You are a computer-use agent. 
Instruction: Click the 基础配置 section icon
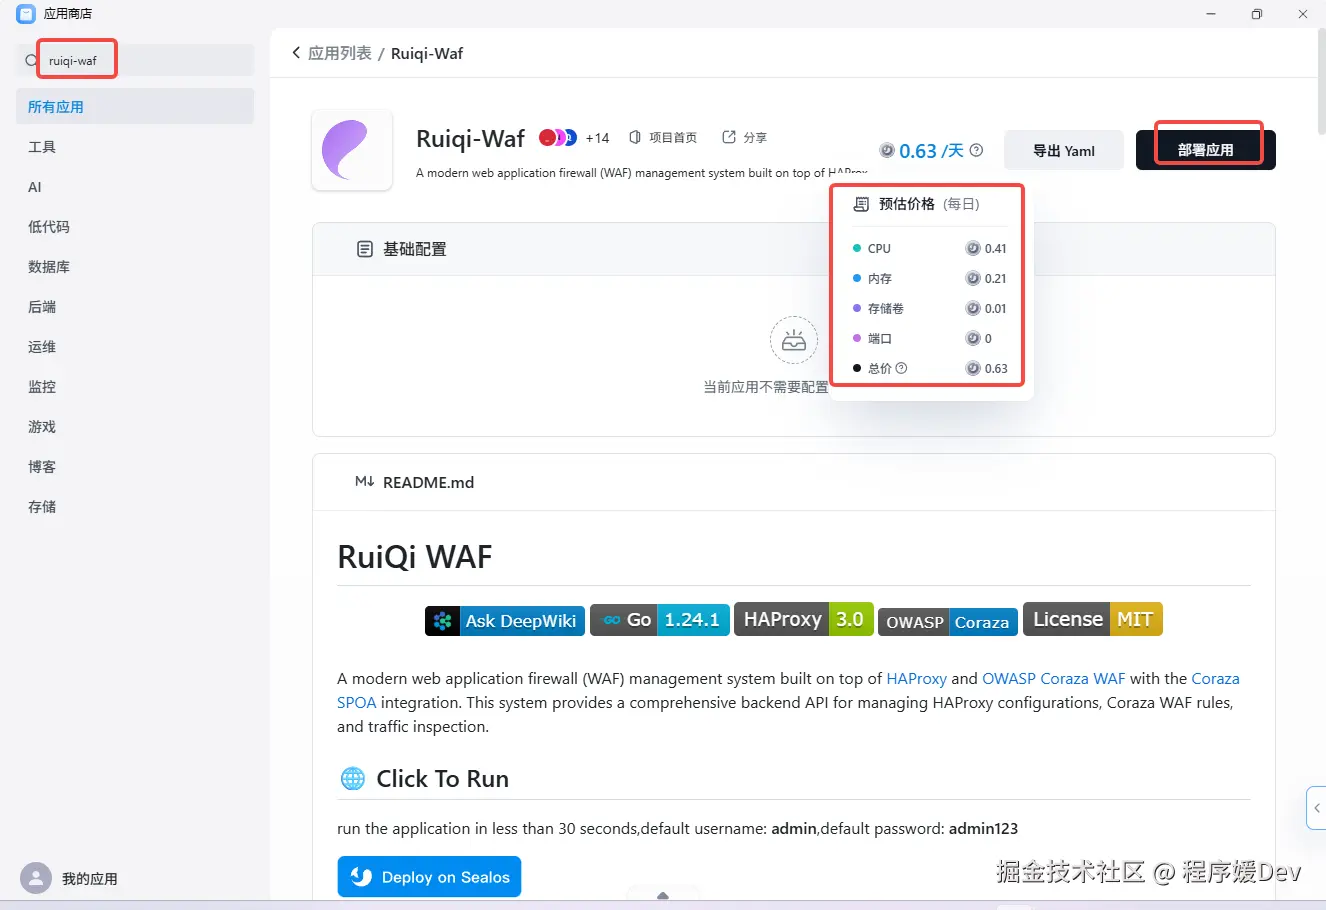click(365, 249)
